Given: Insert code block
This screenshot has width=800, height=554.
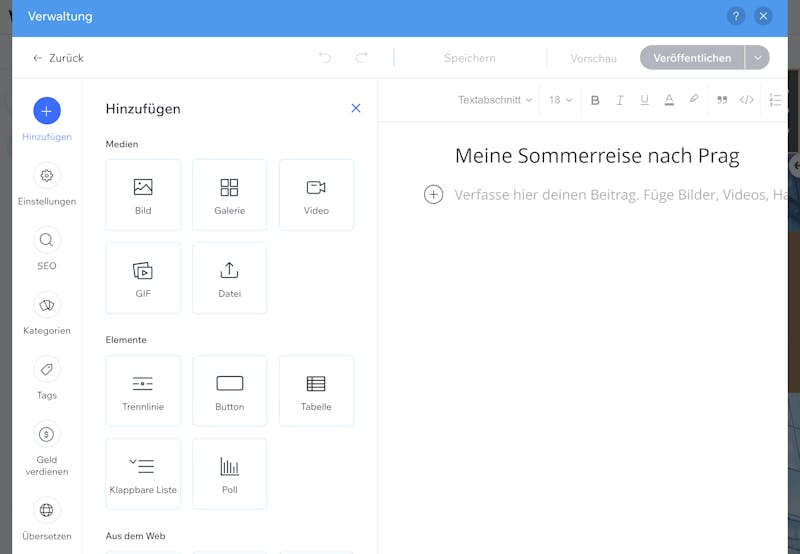Looking at the screenshot, I should 746,99.
